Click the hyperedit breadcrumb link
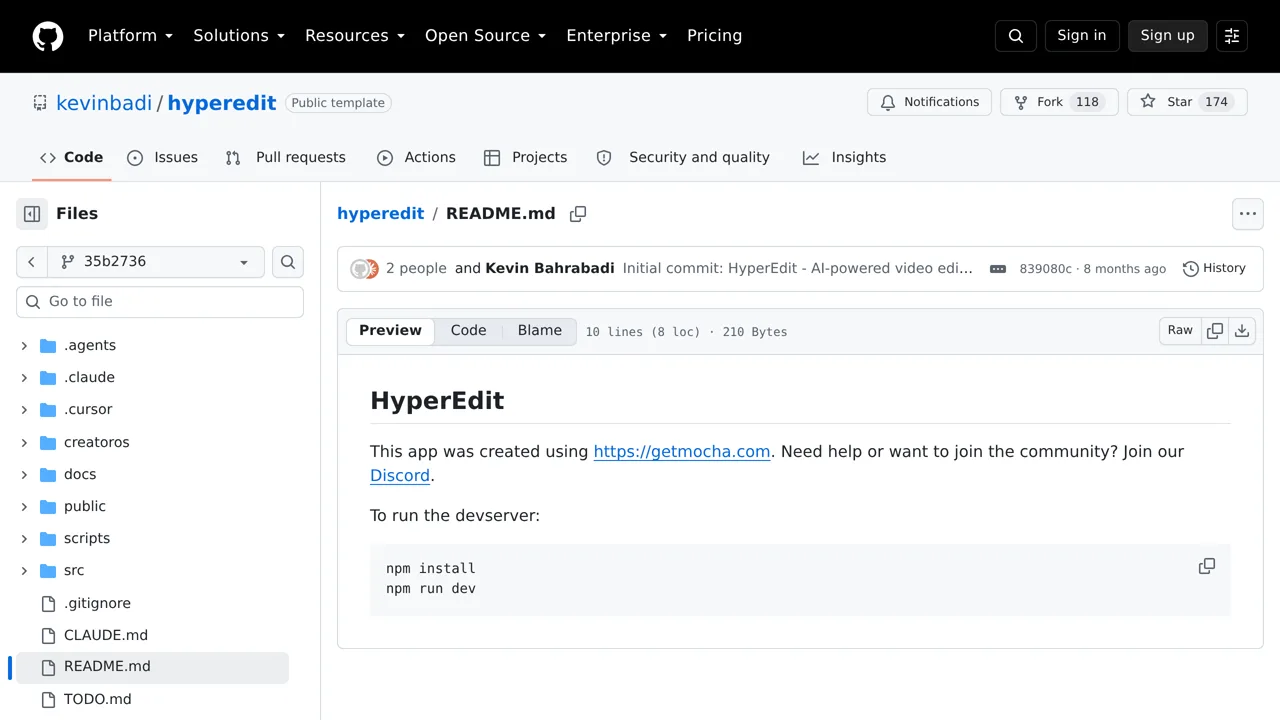The height and width of the screenshot is (720, 1280). click(x=381, y=214)
